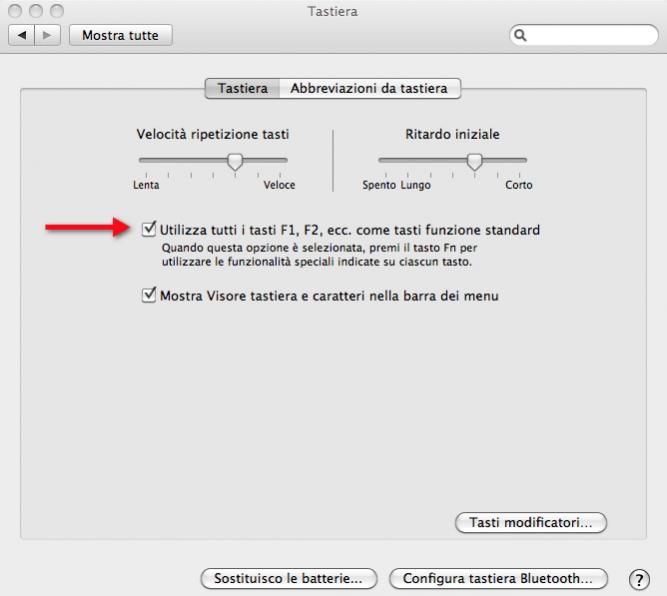Click the forward navigation arrow

point(42,36)
